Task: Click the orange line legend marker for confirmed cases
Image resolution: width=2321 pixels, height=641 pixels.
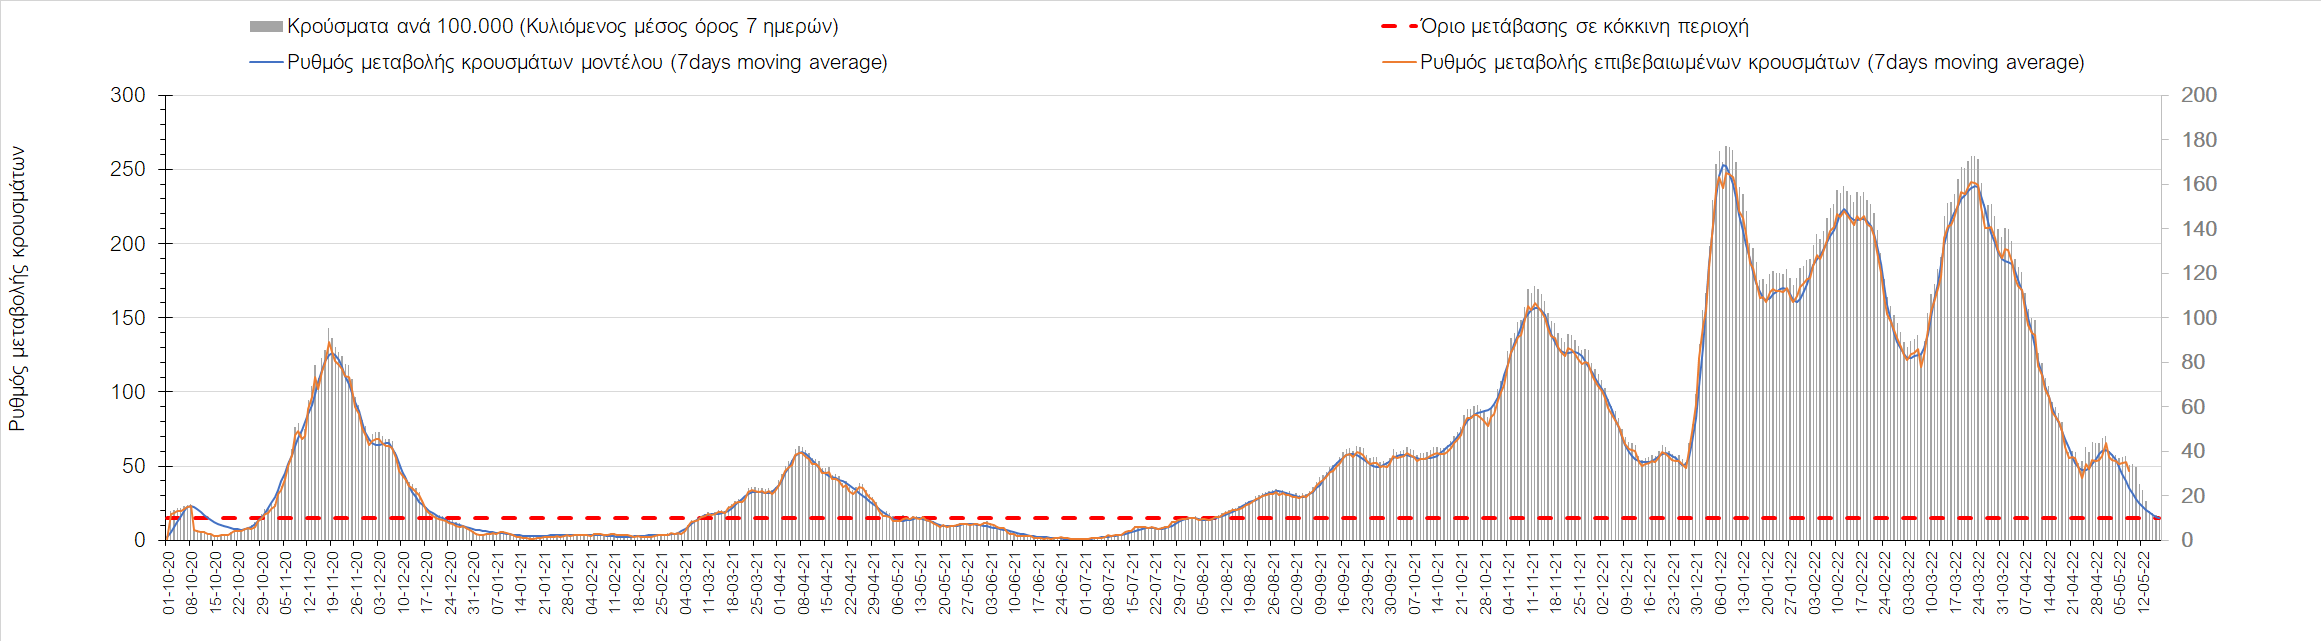Action: pyautogui.click(x=1399, y=62)
